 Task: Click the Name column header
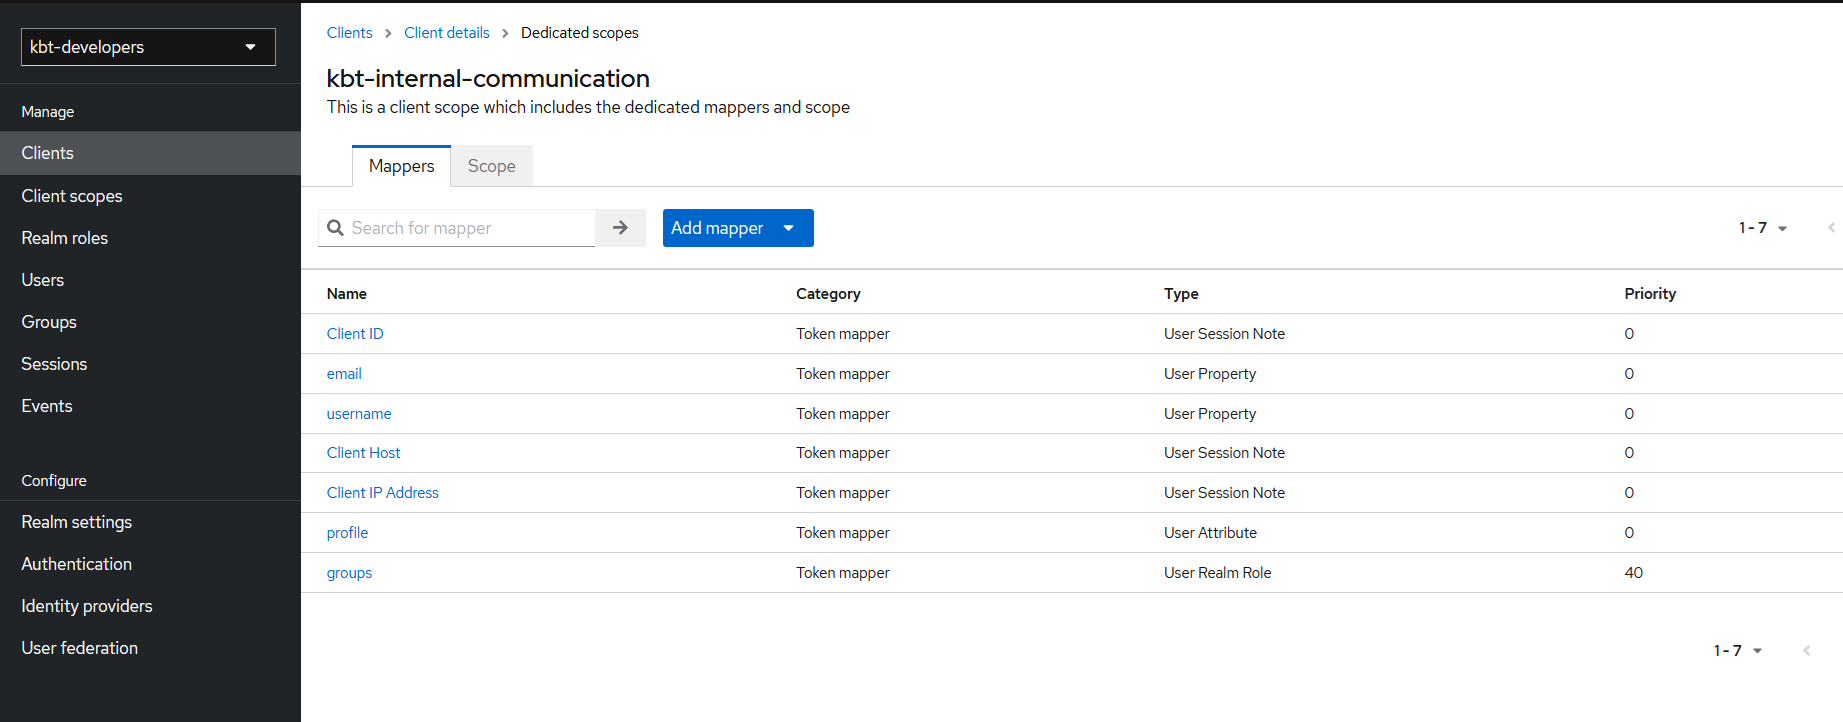[x=347, y=294]
